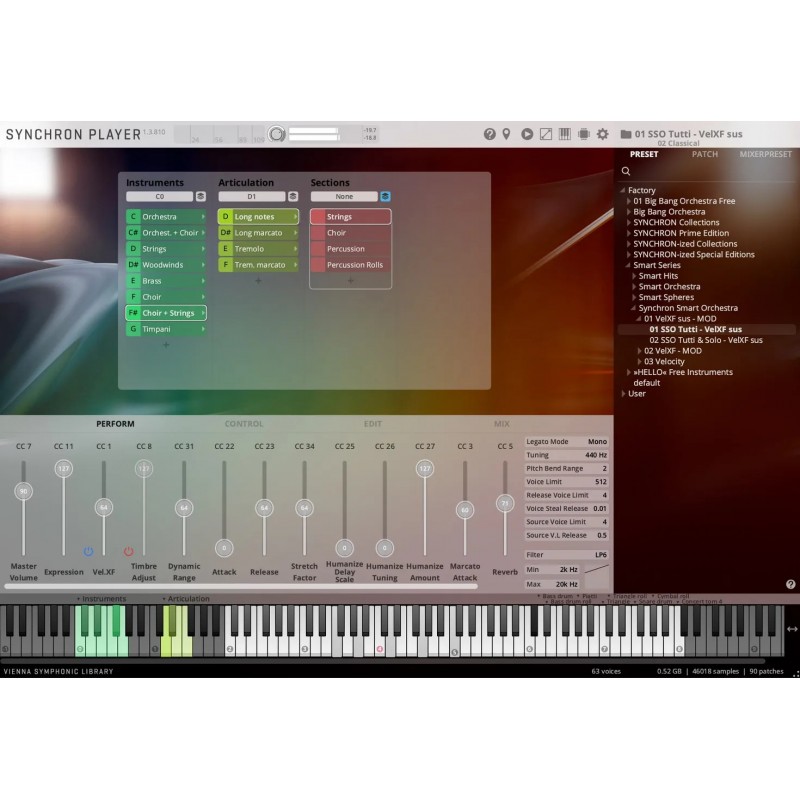Toggle the blue Vel.XF power button
800x800 pixels.
pyautogui.click(x=88, y=551)
